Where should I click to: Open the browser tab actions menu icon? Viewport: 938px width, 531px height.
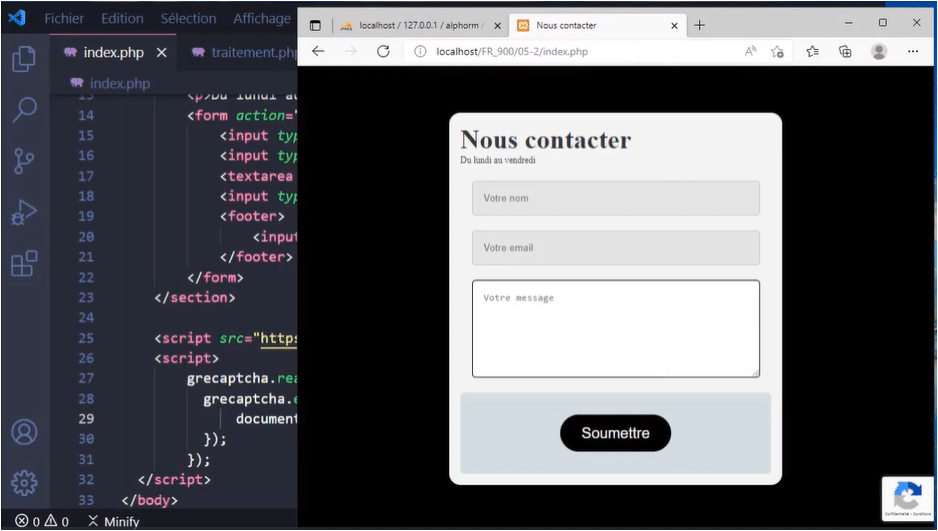coord(315,25)
